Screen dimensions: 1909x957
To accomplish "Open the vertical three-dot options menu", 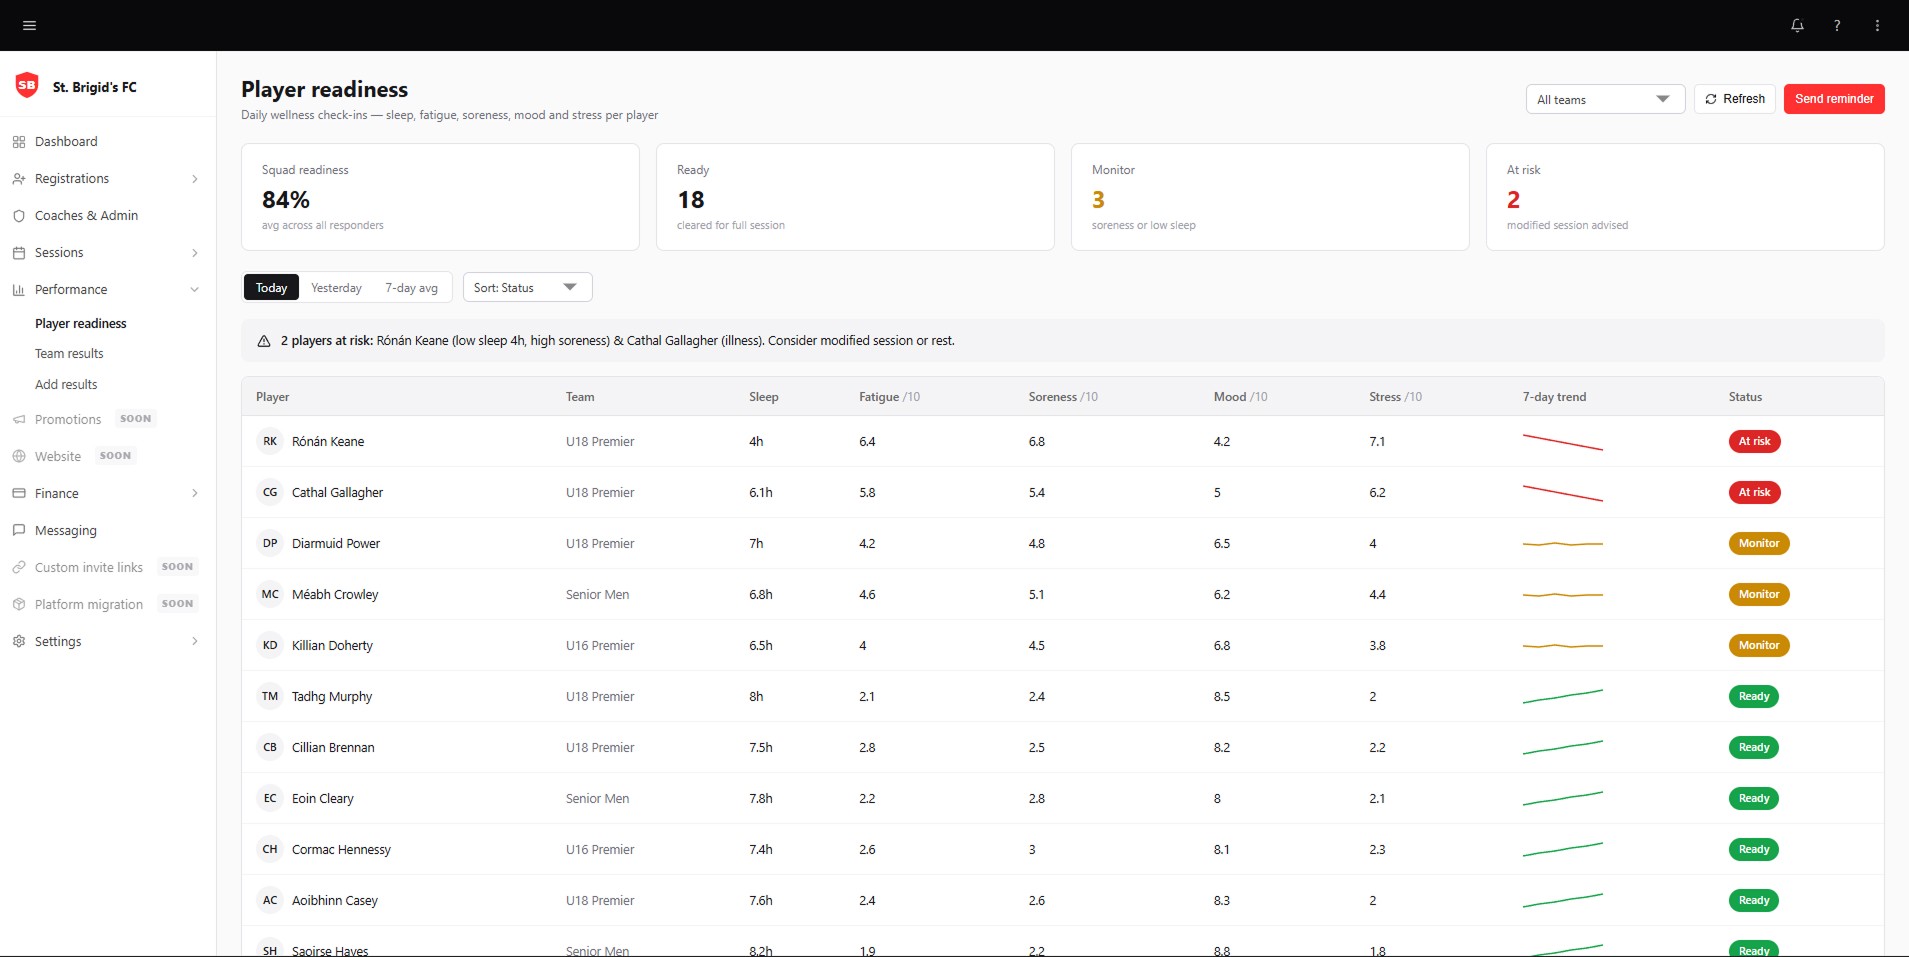I will tap(1877, 25).
